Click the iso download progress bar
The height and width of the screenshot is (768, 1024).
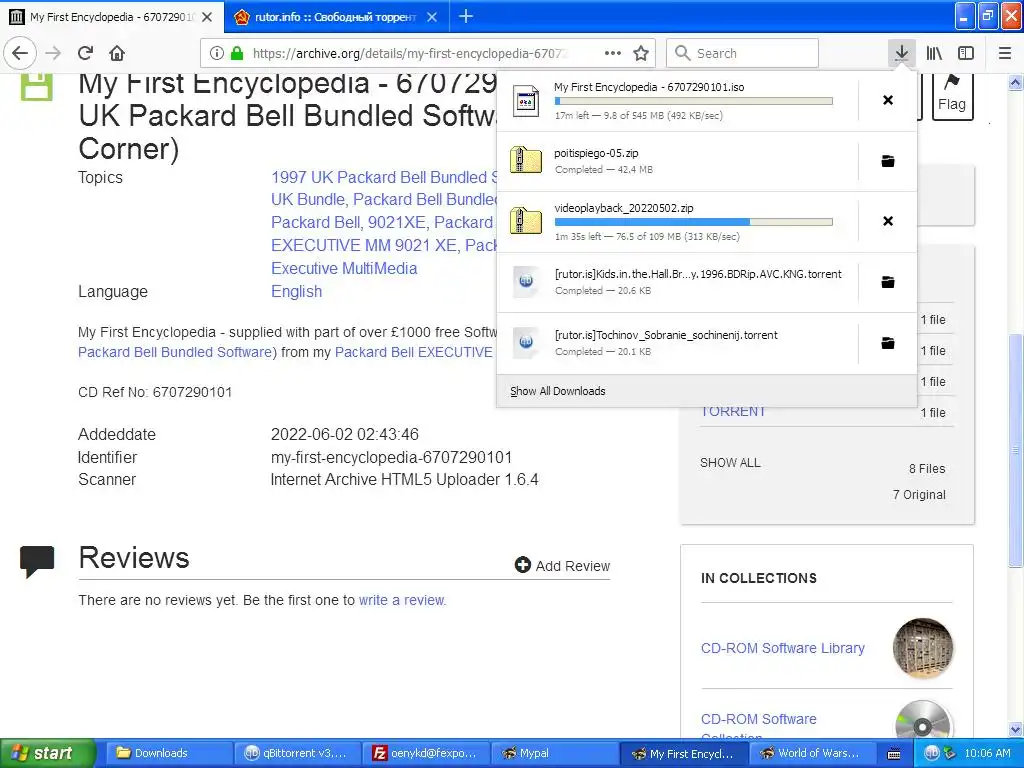click(694, 101)
